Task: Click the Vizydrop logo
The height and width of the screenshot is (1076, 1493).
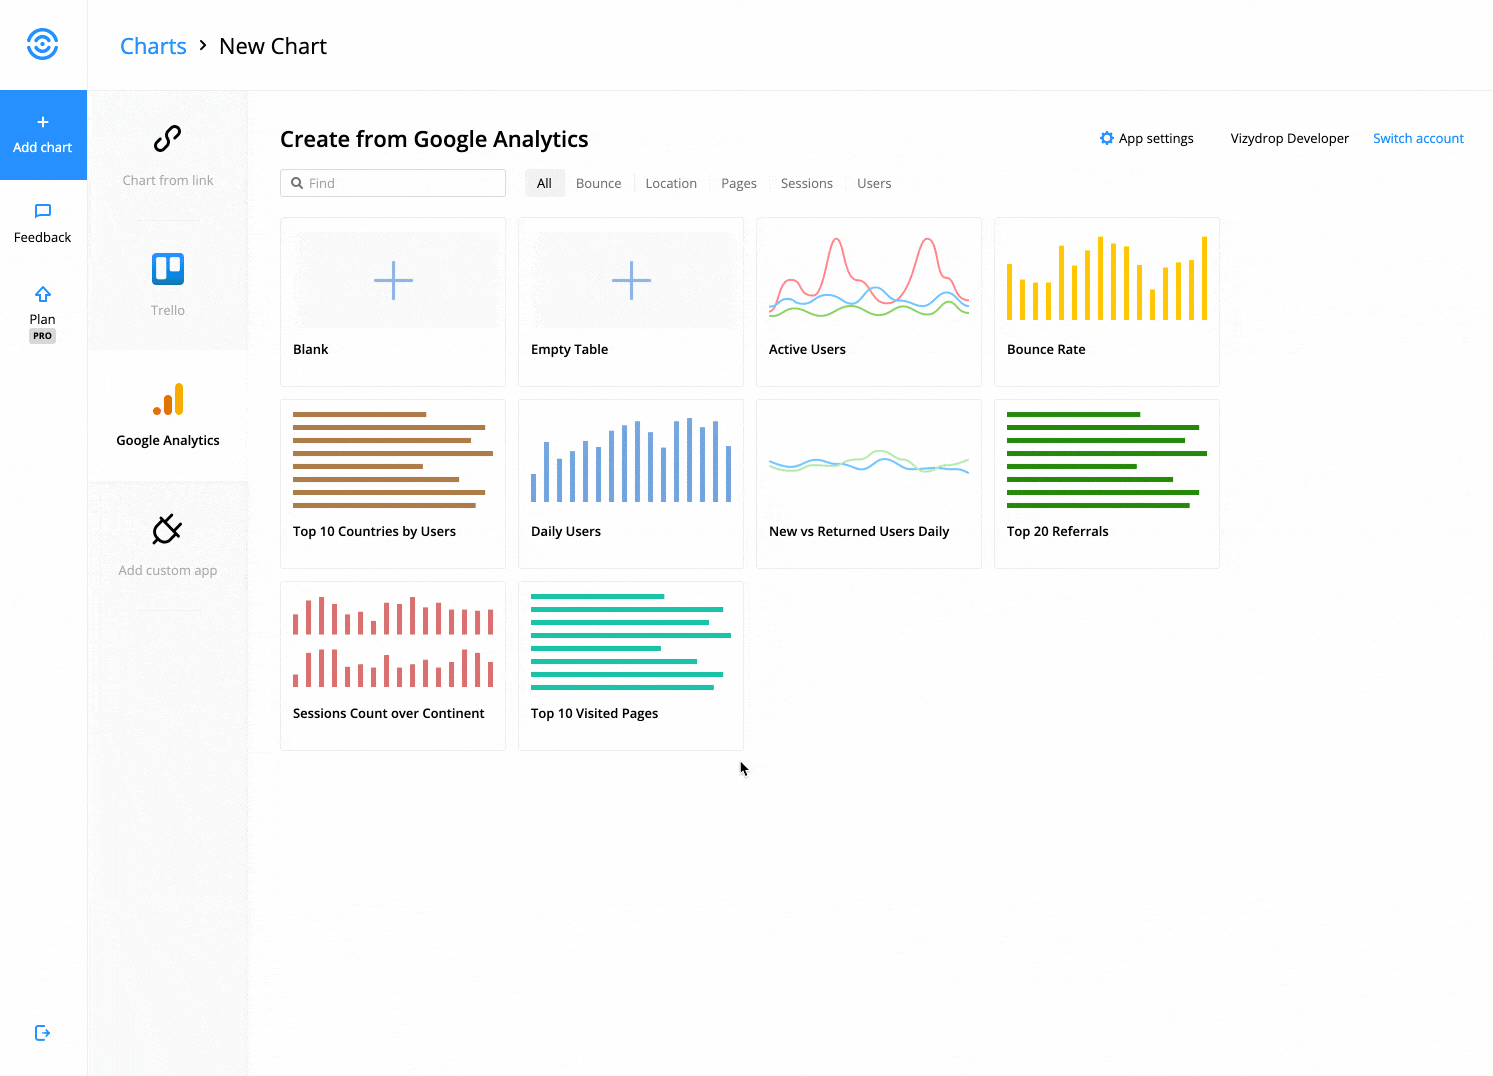Action: (42, 44)
